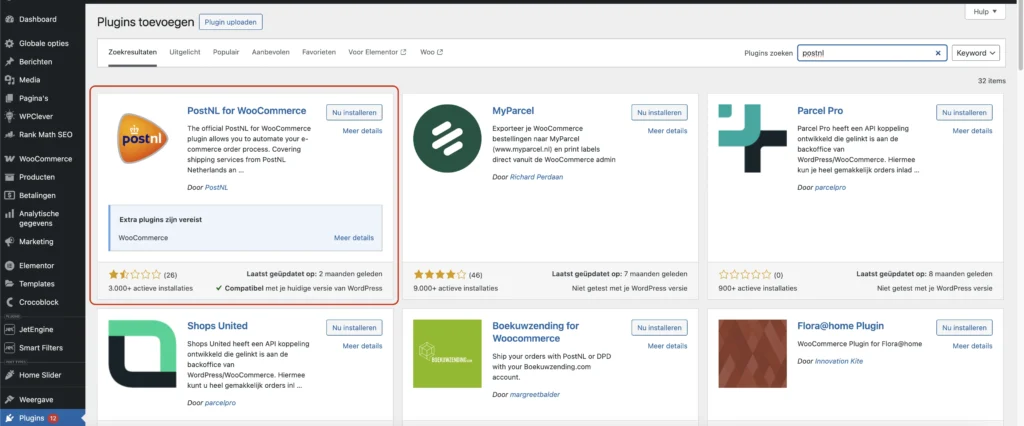Clear the search field with the X icon
The width and height of the screenshot is (1024, 426).
click(x=938, y=53)
